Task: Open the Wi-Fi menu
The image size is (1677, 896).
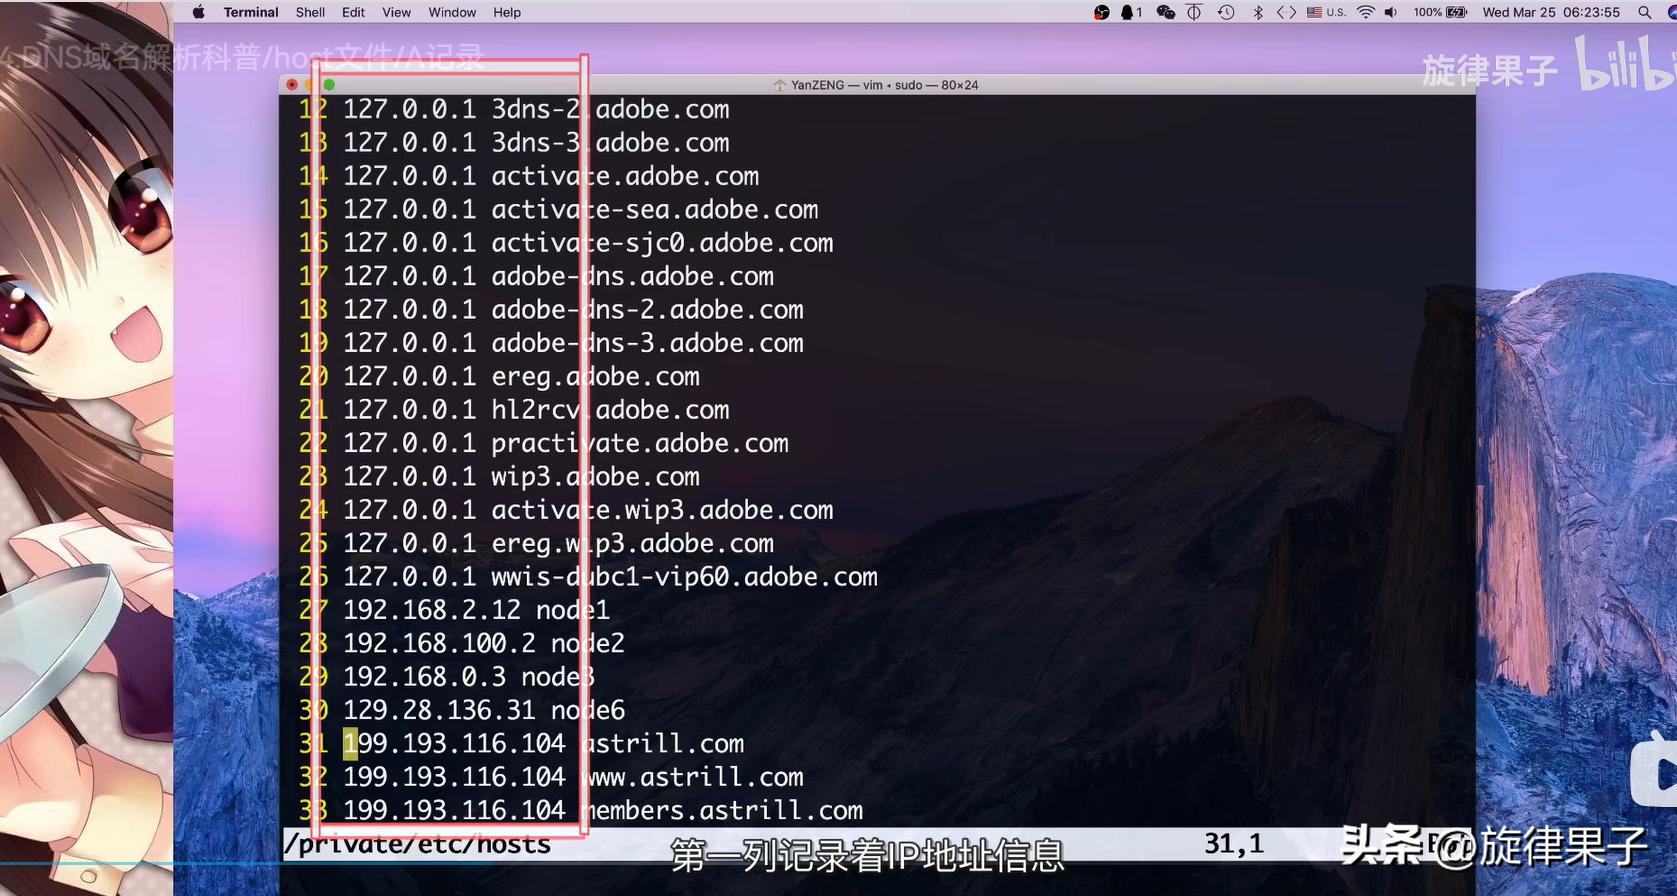Action: click(x=1365, y=12)
